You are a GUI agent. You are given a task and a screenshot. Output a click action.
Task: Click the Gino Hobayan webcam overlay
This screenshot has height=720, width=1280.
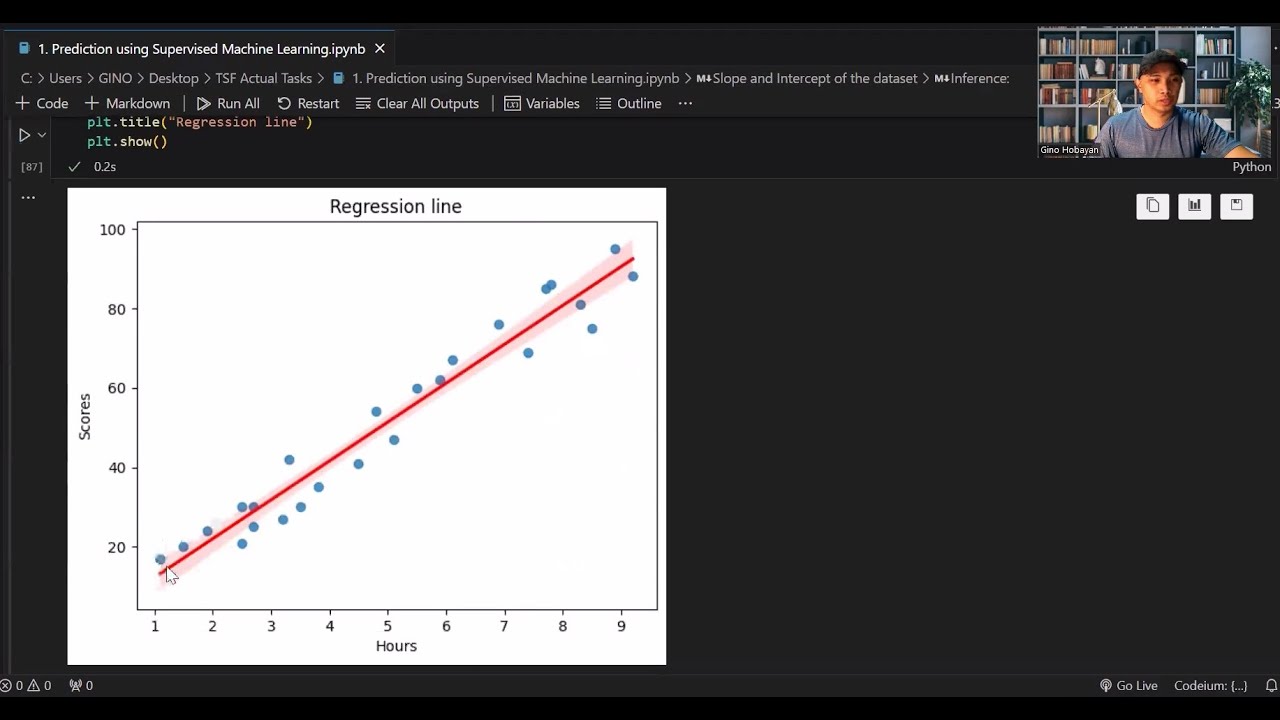(x=1153, y=92)
